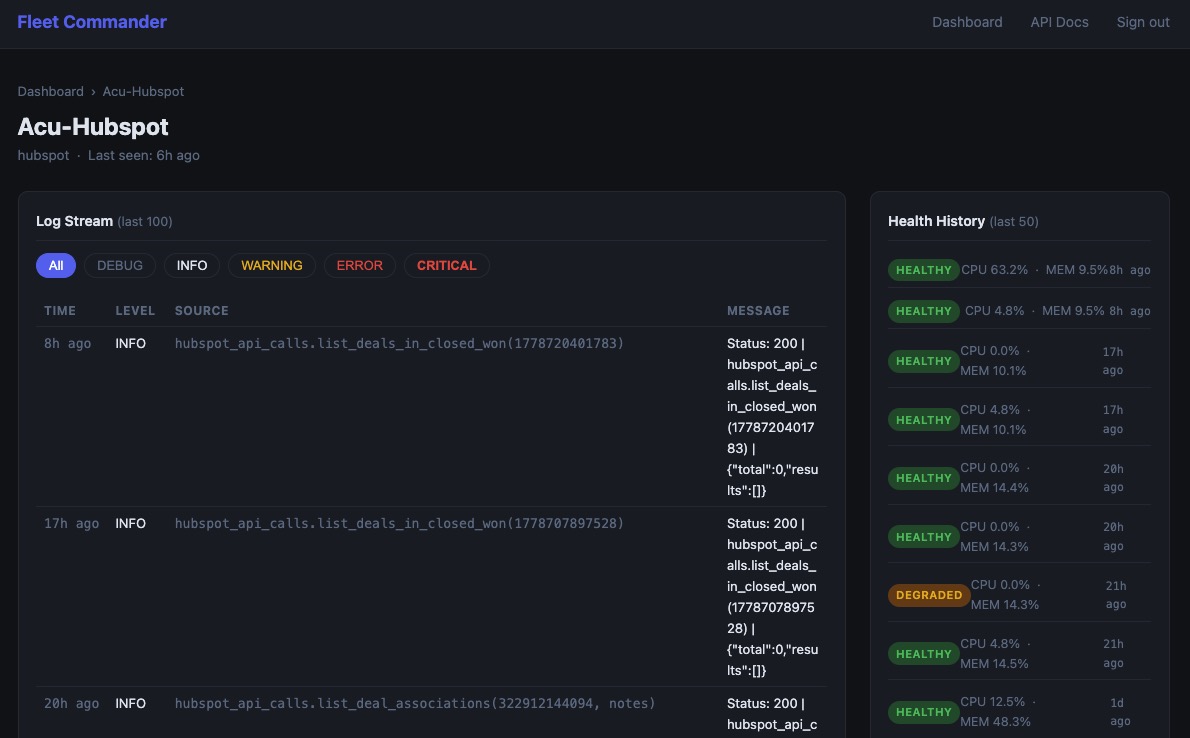
Task: Select source list_deals_in_closed_won(1778720401783)
Action: tap(399, 343)
